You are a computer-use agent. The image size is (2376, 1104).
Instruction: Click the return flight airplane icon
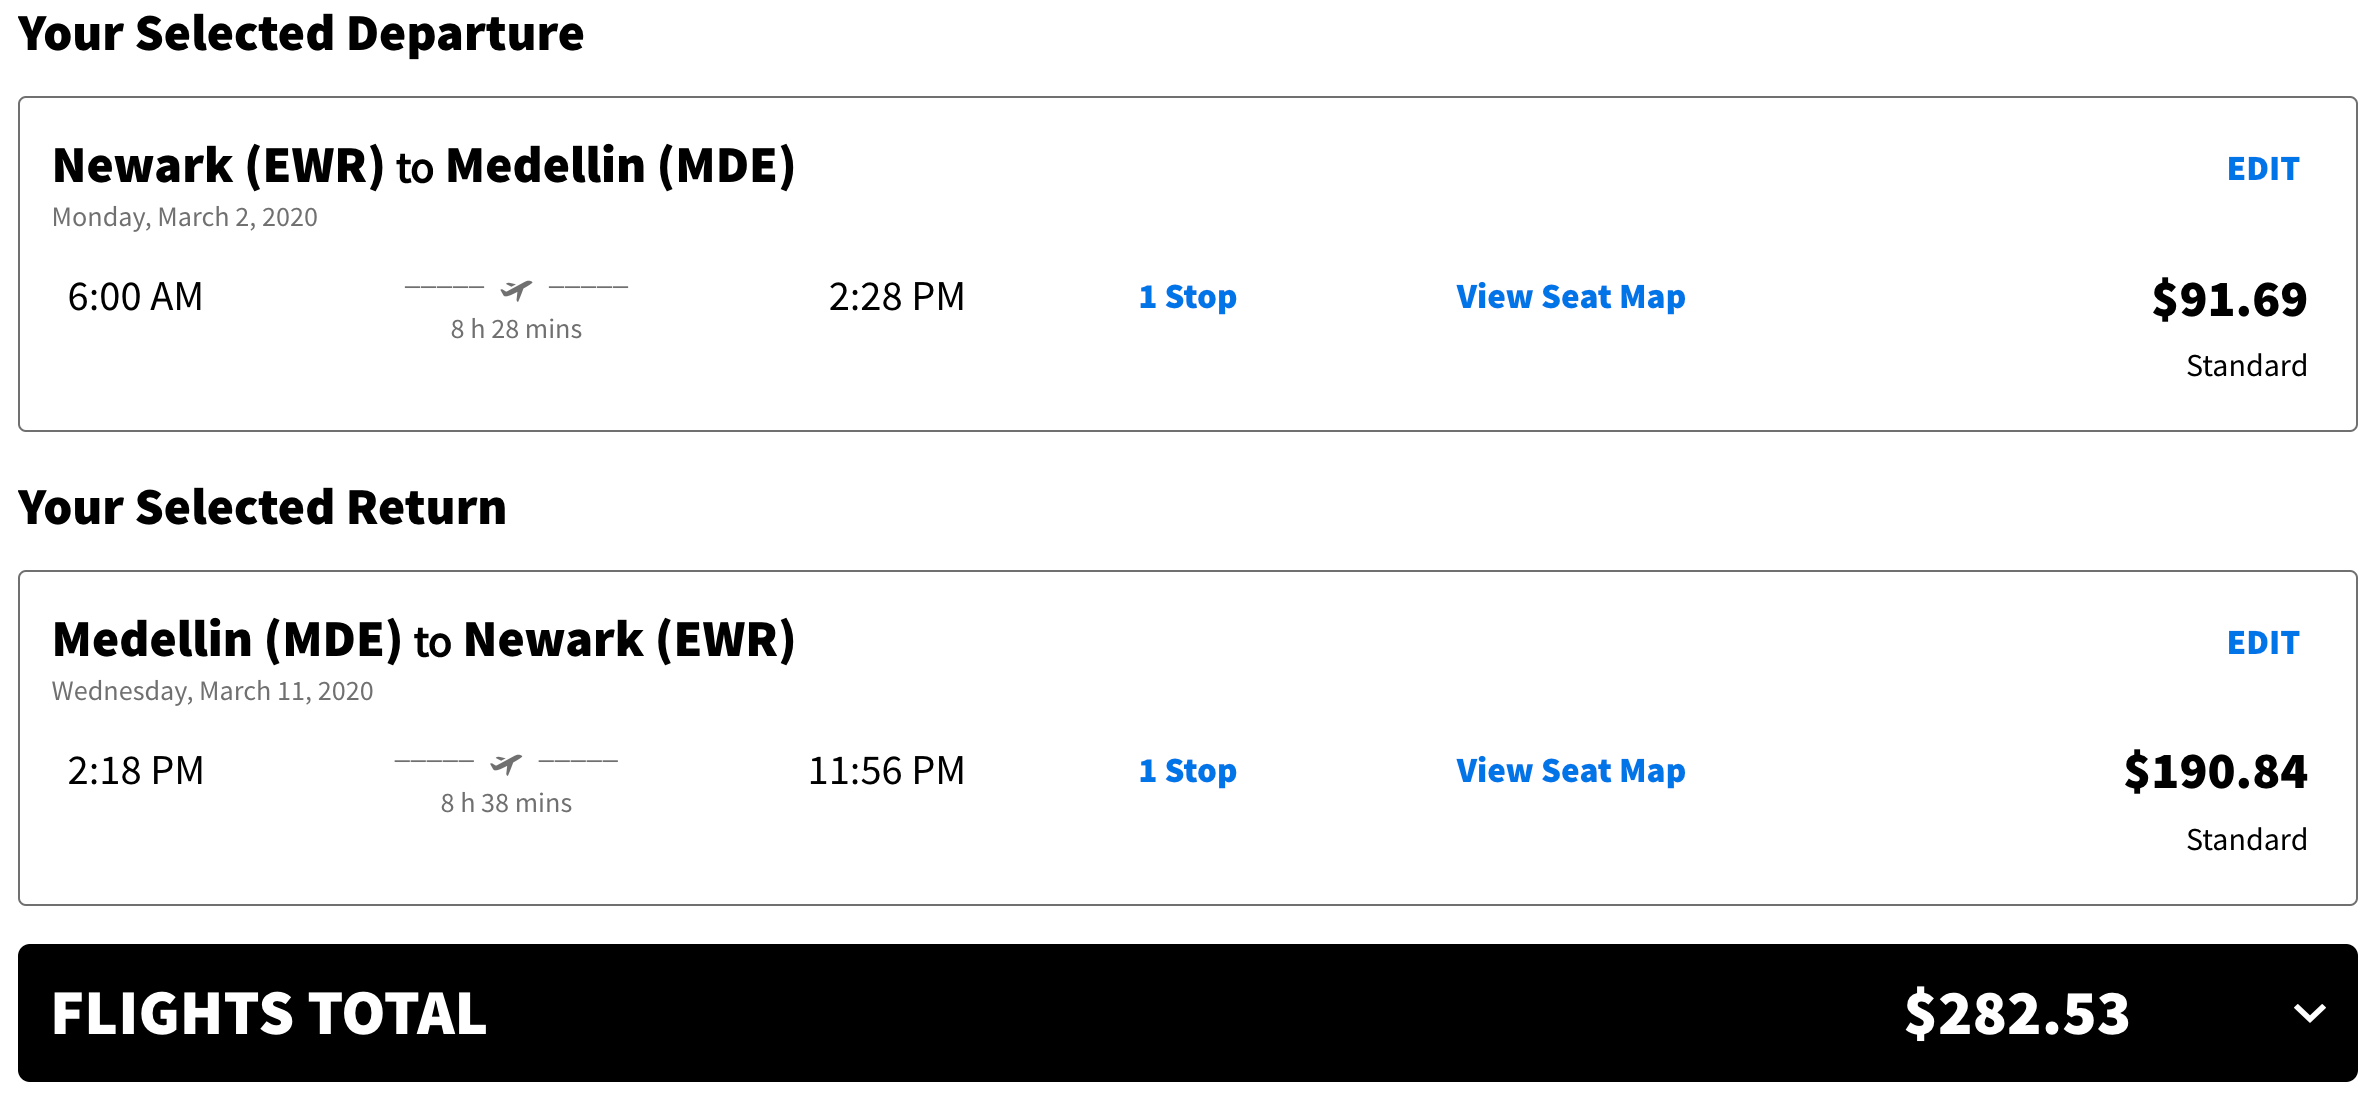506,764
